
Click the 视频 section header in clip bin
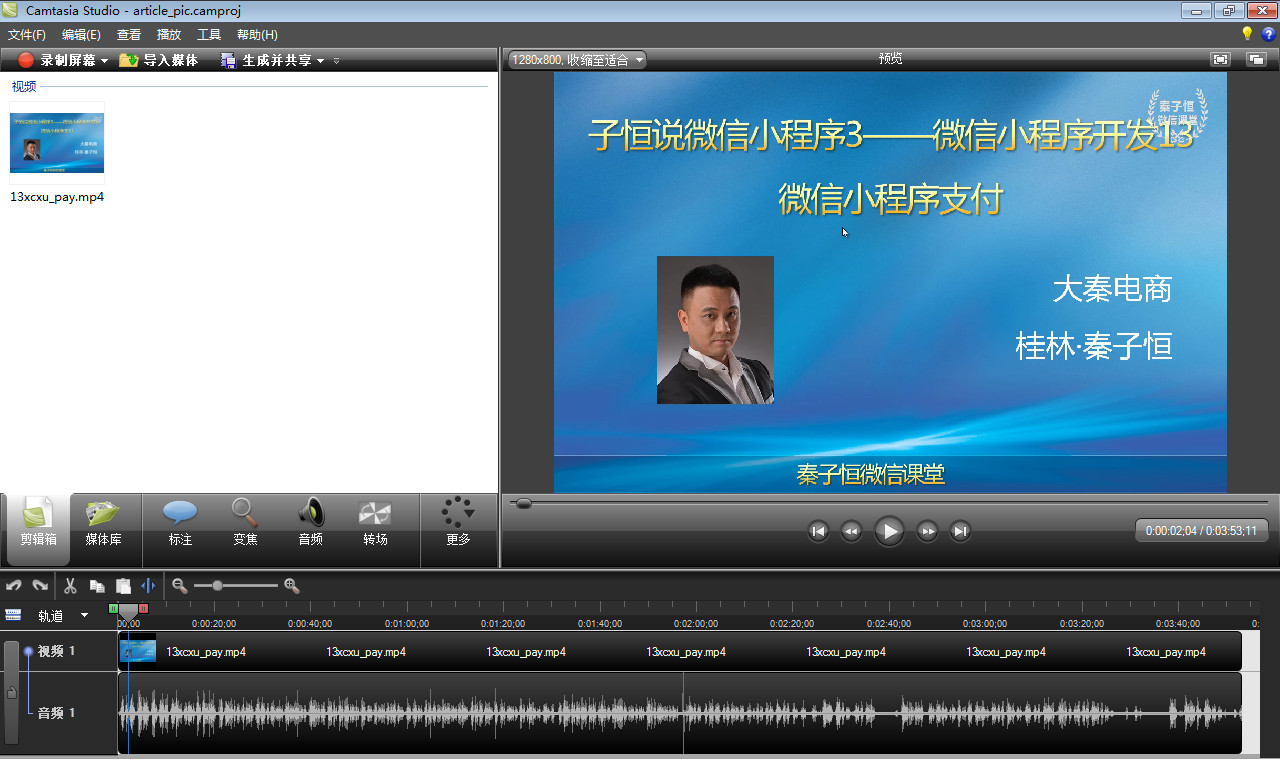tap(24, 86)
